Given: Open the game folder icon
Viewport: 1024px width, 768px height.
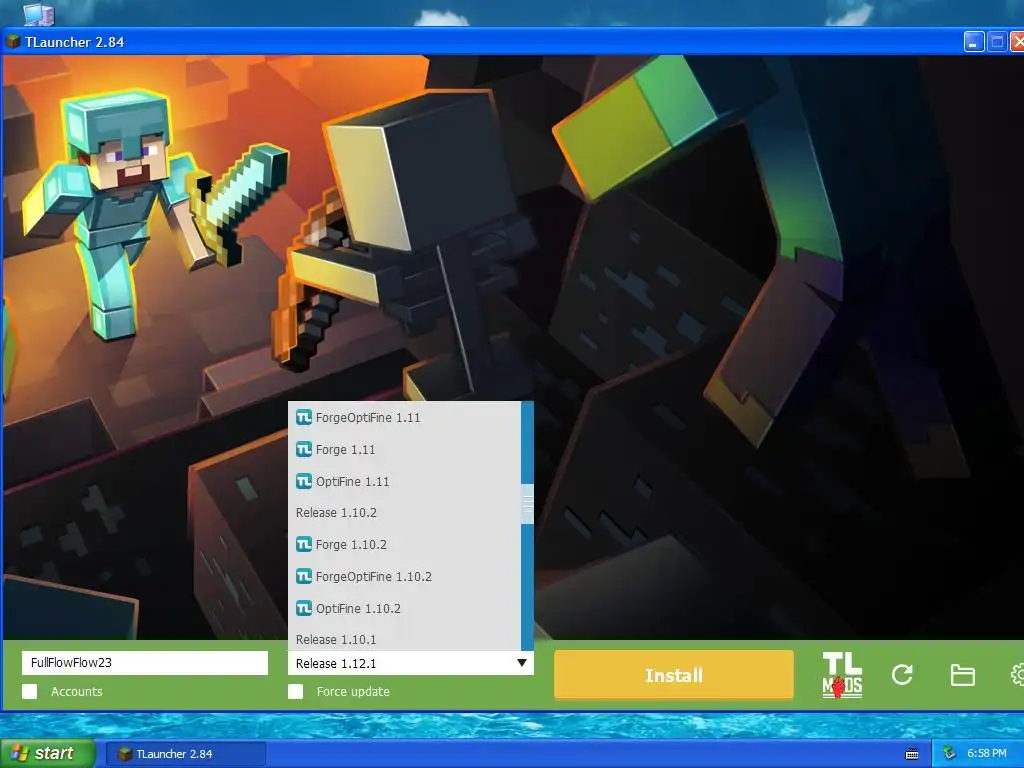Looking at the screenshot, I should click(962, 675).
